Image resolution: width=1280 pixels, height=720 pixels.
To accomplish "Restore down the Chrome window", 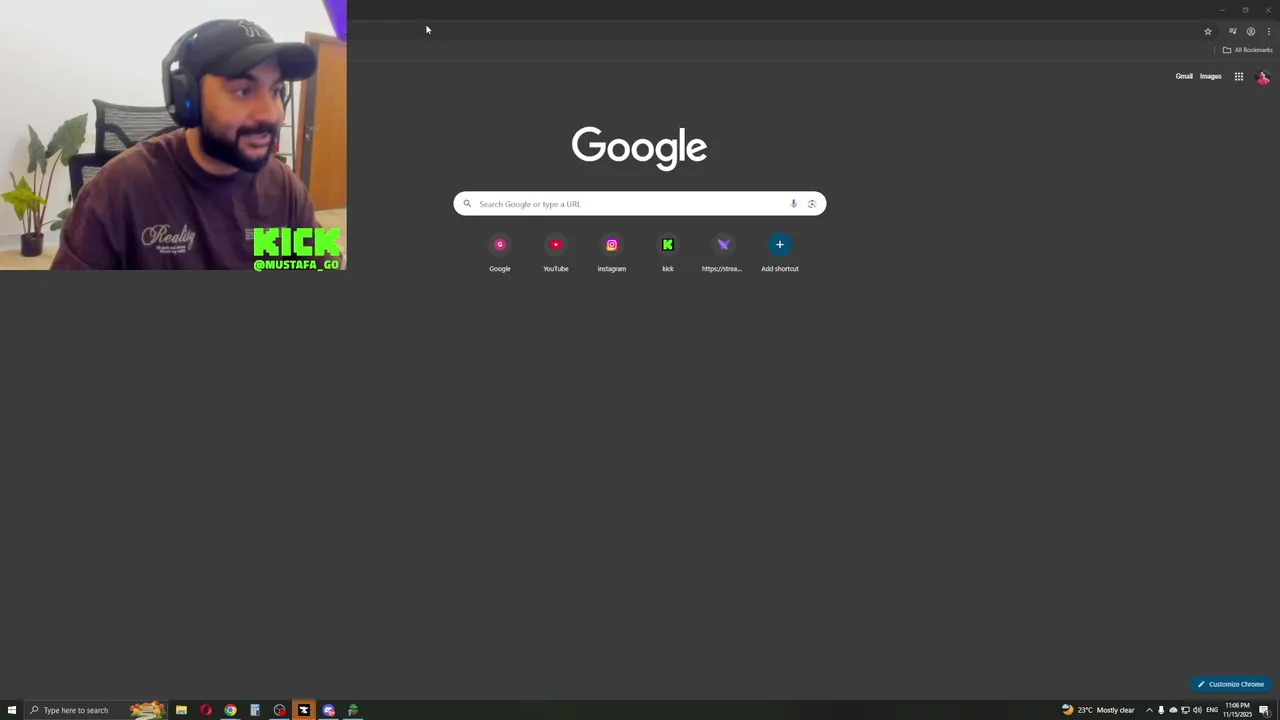I will (1245, 10).
